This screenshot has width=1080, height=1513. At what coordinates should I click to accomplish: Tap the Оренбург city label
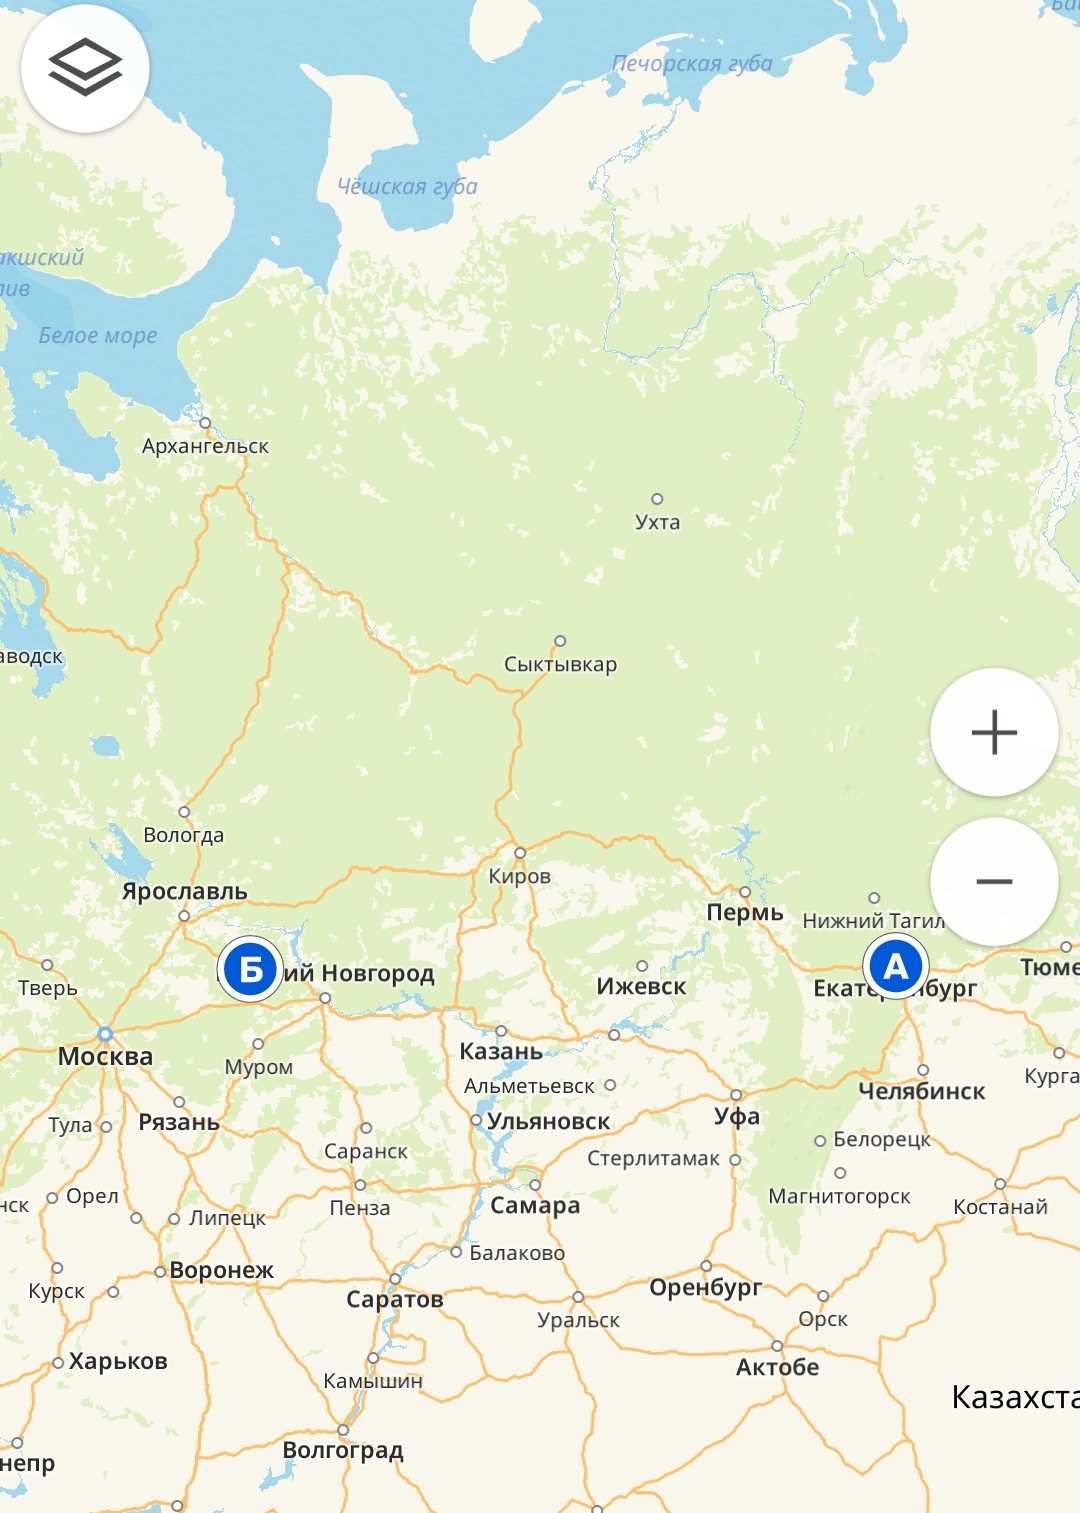706,1288
